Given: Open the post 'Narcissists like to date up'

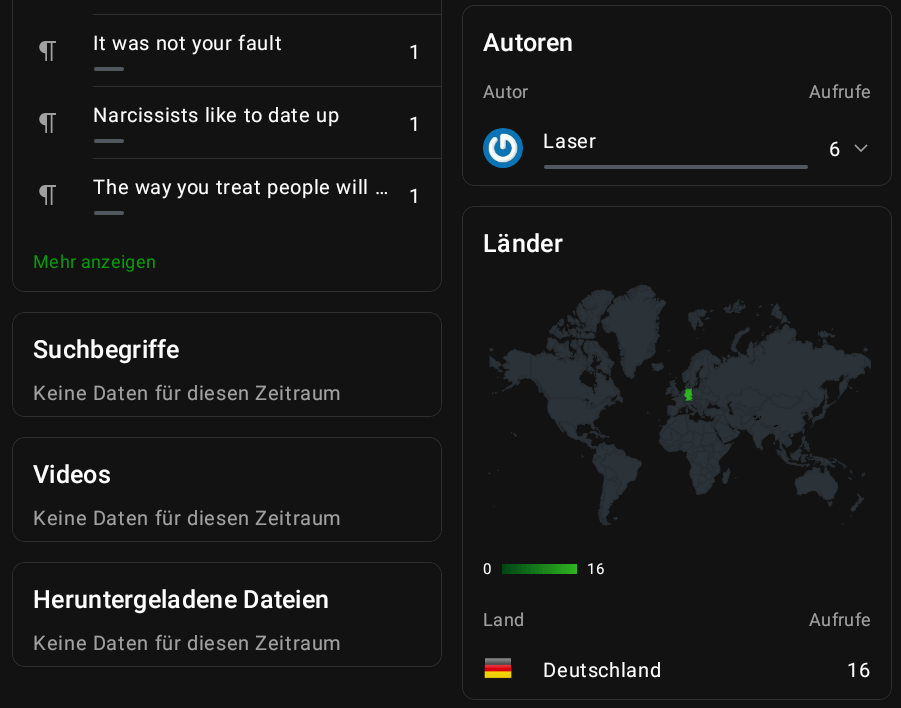Looking at the screenshot, I should point(216,116).
